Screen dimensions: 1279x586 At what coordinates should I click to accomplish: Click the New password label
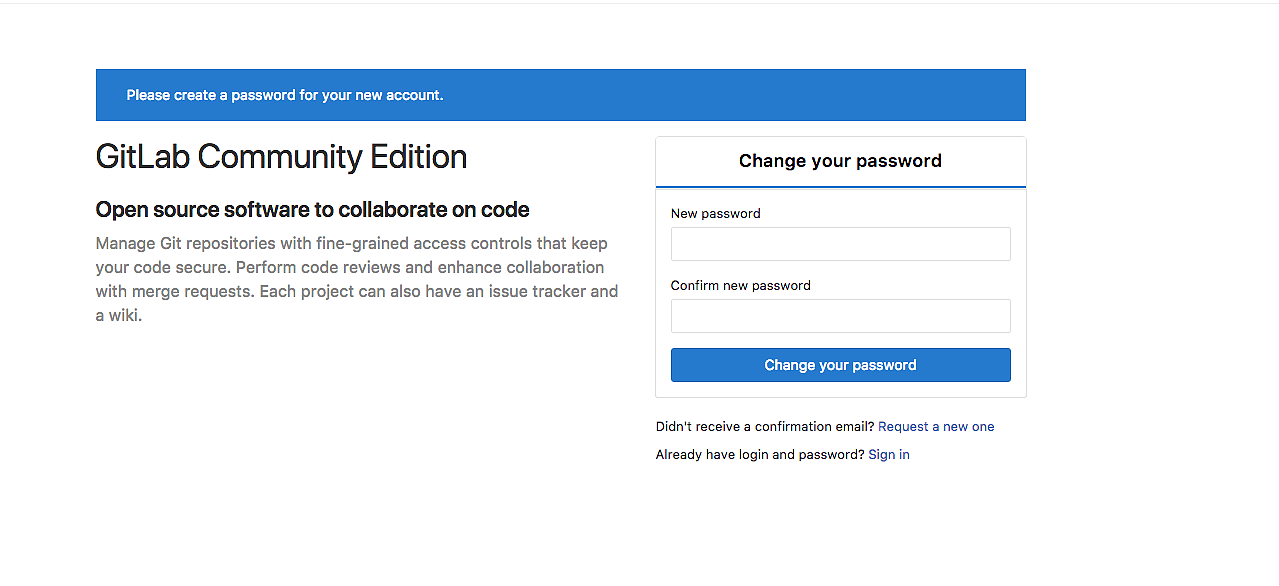click(x=715, y=214)
